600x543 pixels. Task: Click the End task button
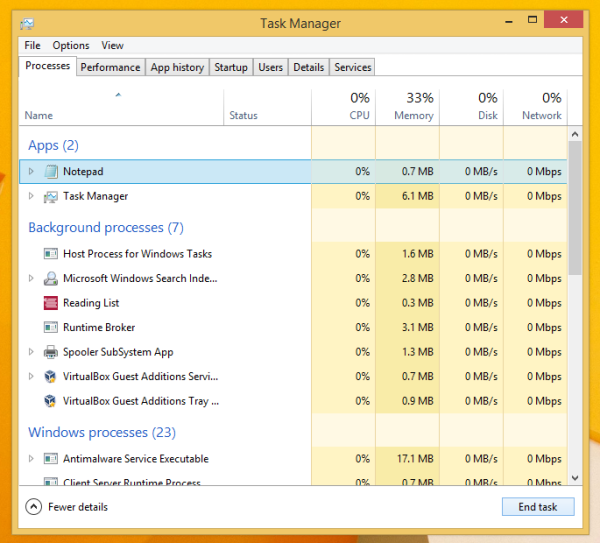pos(538,507)
